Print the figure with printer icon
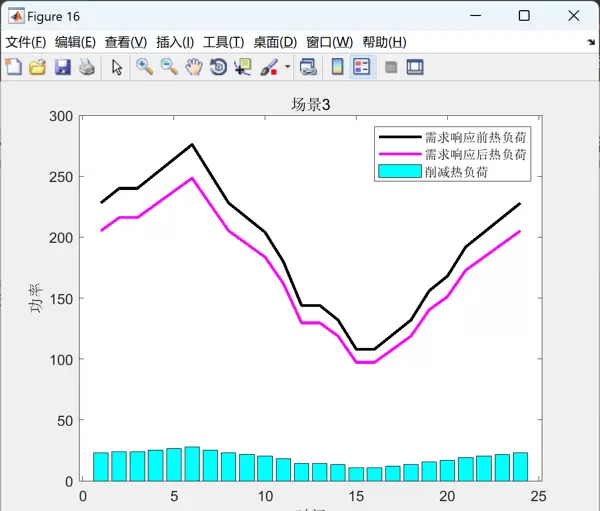This screenshot has width=600, height=511. click(86, 67)
